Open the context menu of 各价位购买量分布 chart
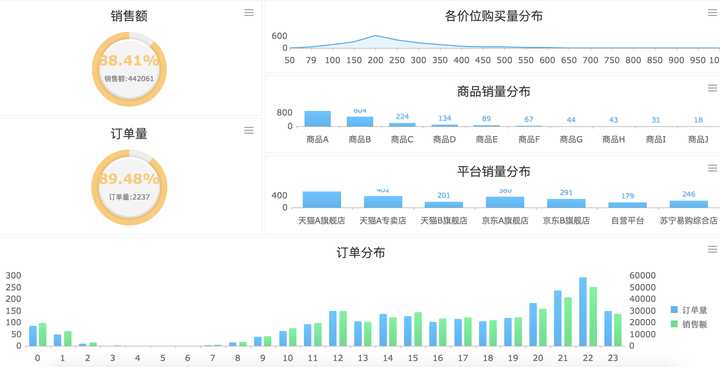Screen dimensions: 720x367 (713, 12)
